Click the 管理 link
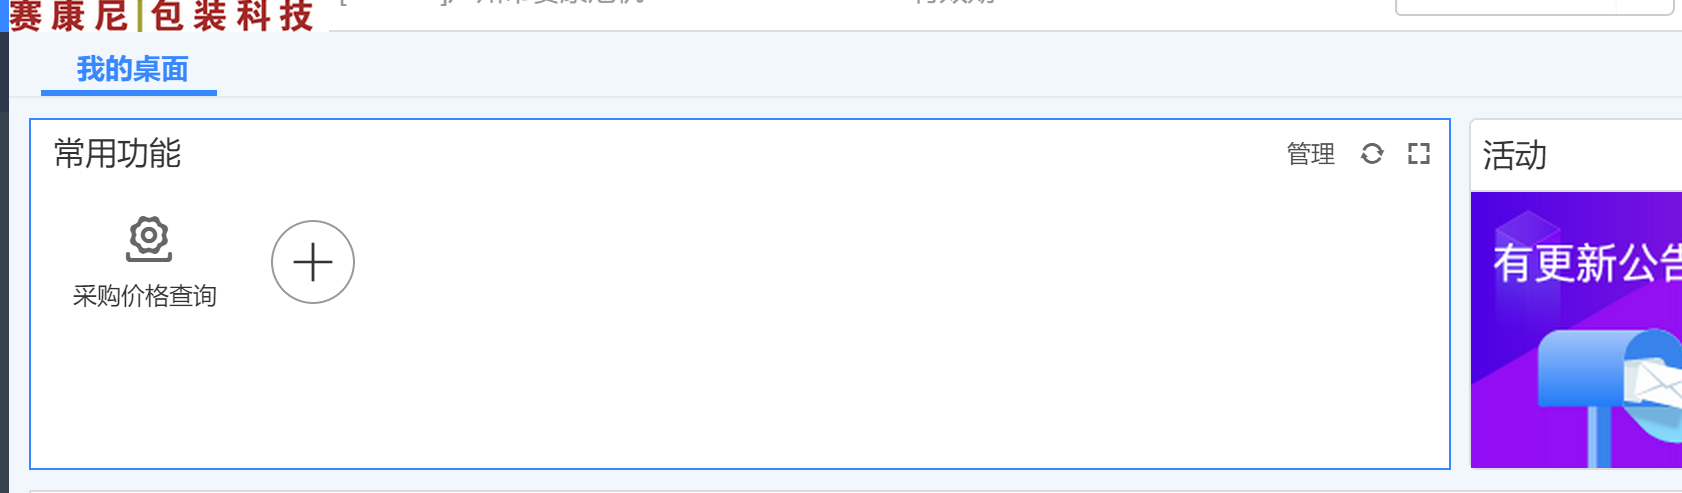Screen dimensions: 1682x493 1310,154
